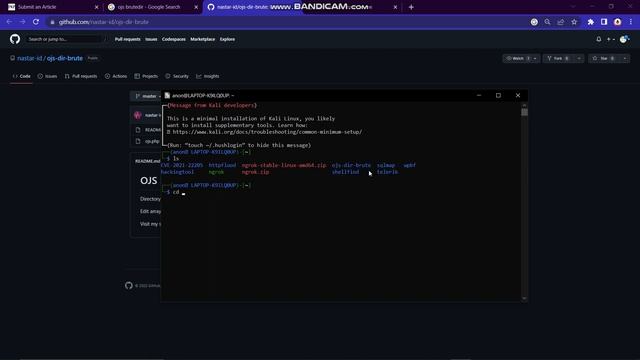Expand the Fork dropdown arrow
The height and width of the screenshot is (360, 640).
579,58
